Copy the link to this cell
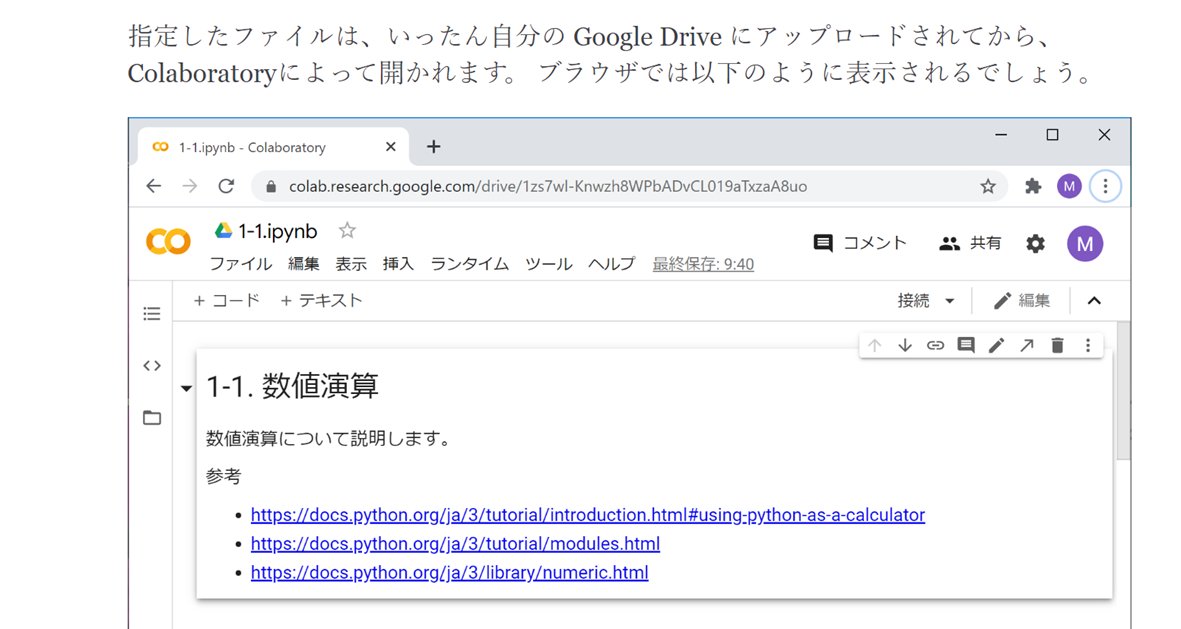This screenshot has width=1181, height=629. pos(935,345)
